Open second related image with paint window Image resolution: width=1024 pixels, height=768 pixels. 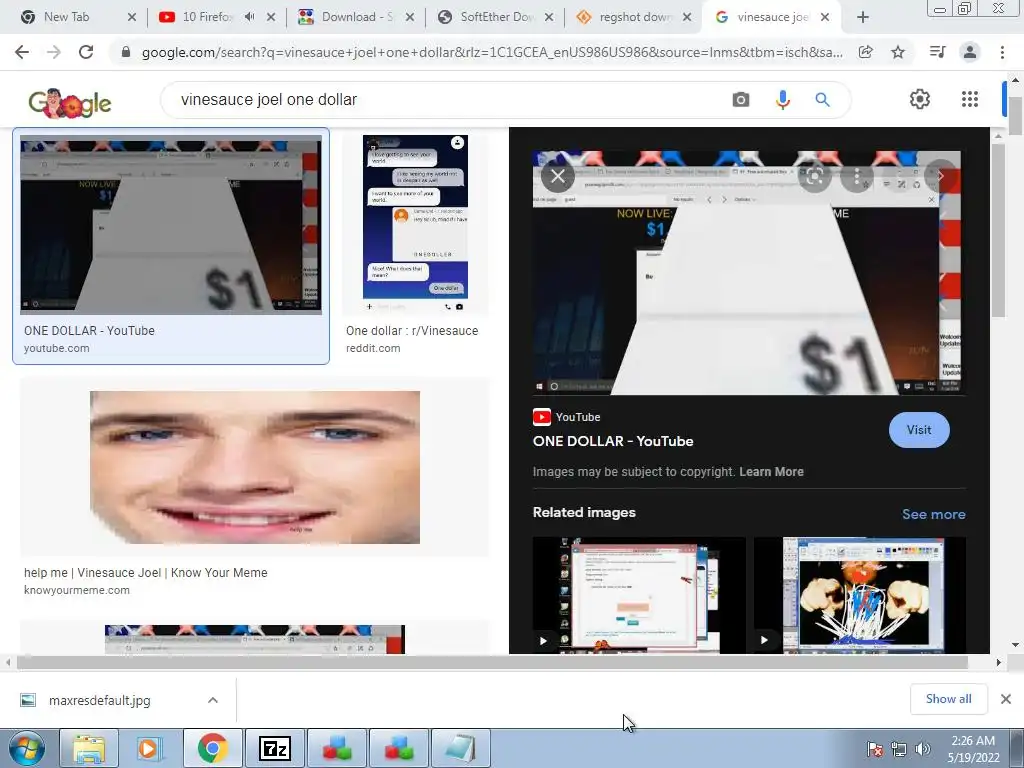[859, 595]
